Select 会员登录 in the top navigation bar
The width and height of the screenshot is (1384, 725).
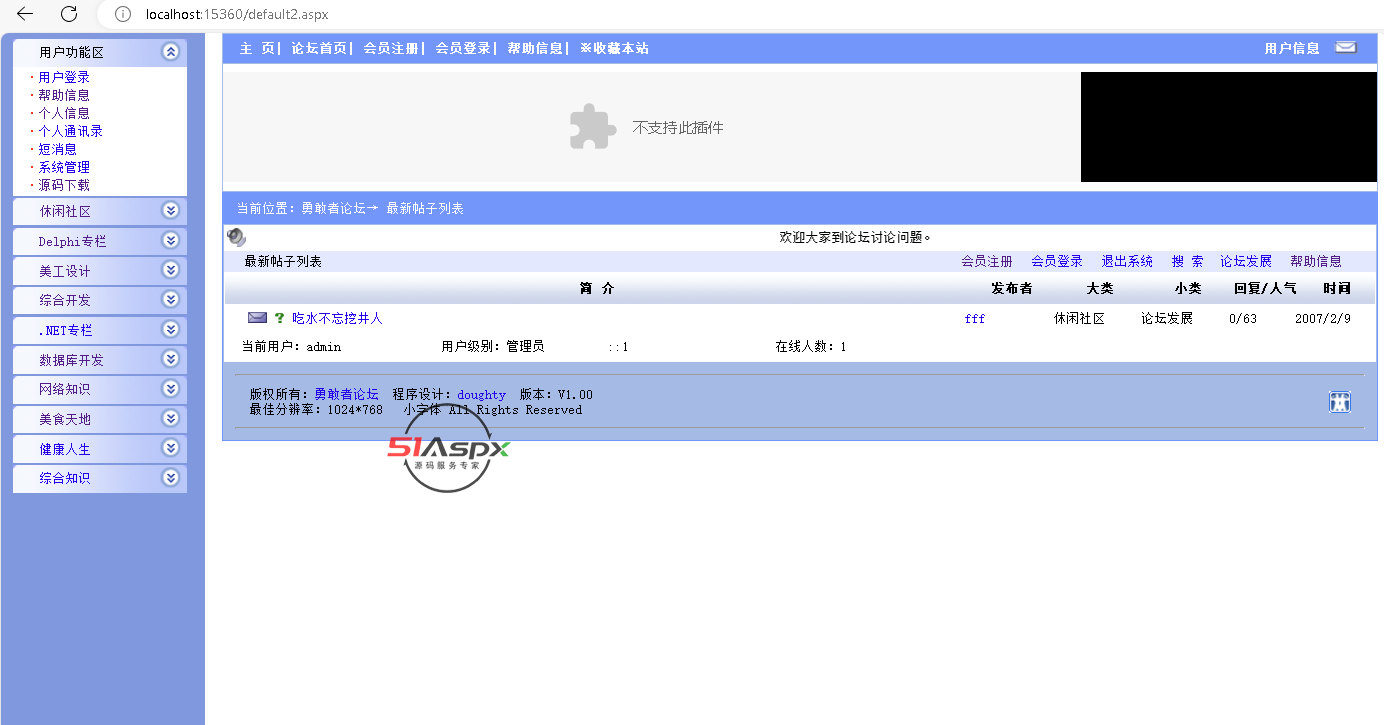(x=463, y=48)
